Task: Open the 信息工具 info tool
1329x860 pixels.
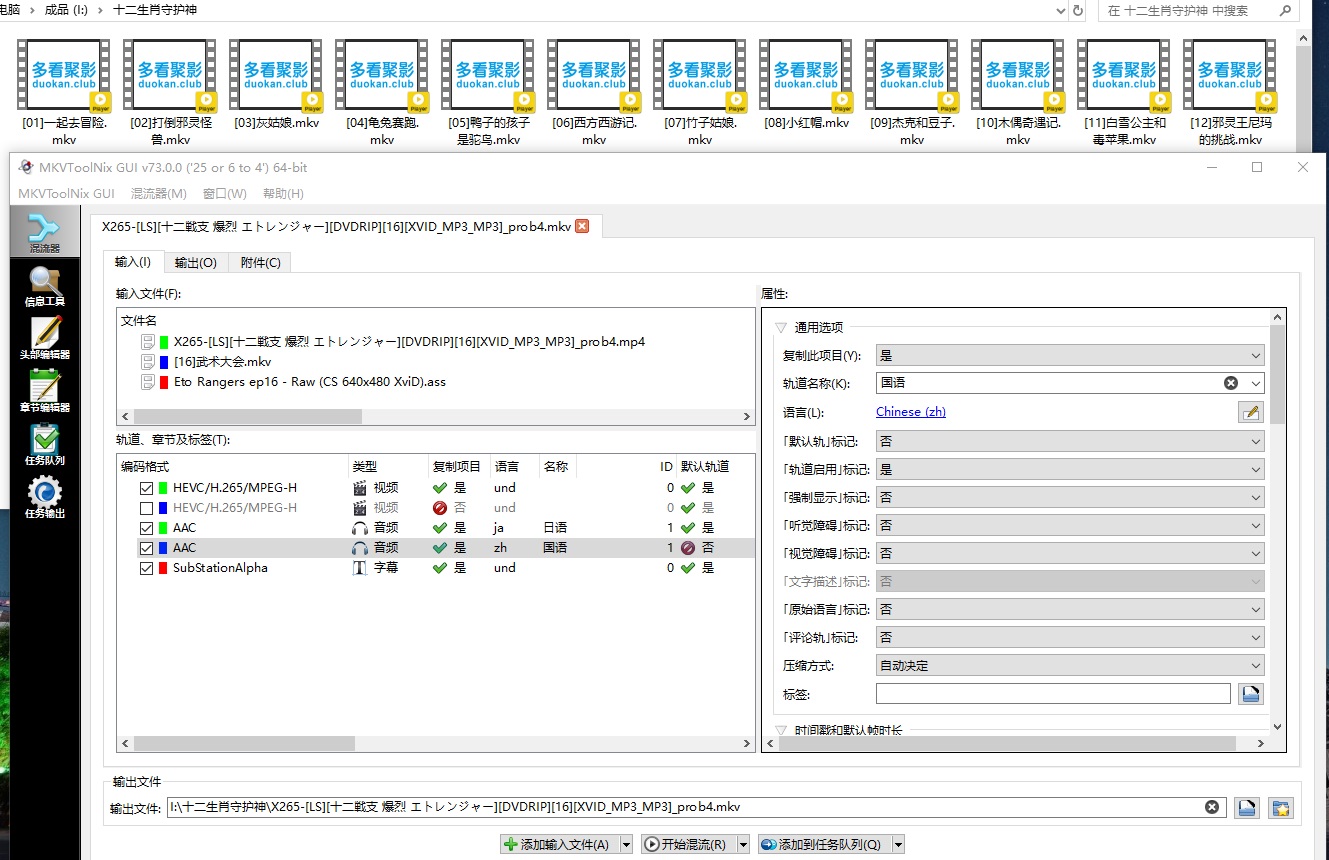Action: pos(44,286)
